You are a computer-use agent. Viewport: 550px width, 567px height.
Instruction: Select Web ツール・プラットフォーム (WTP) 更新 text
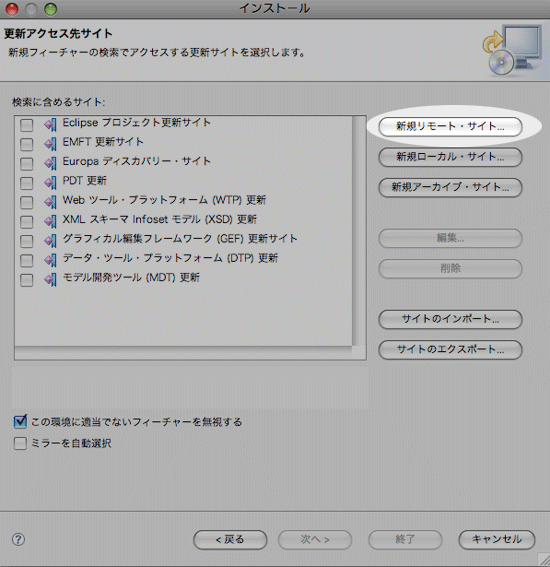pyautogui.click(x=164, y=200)
